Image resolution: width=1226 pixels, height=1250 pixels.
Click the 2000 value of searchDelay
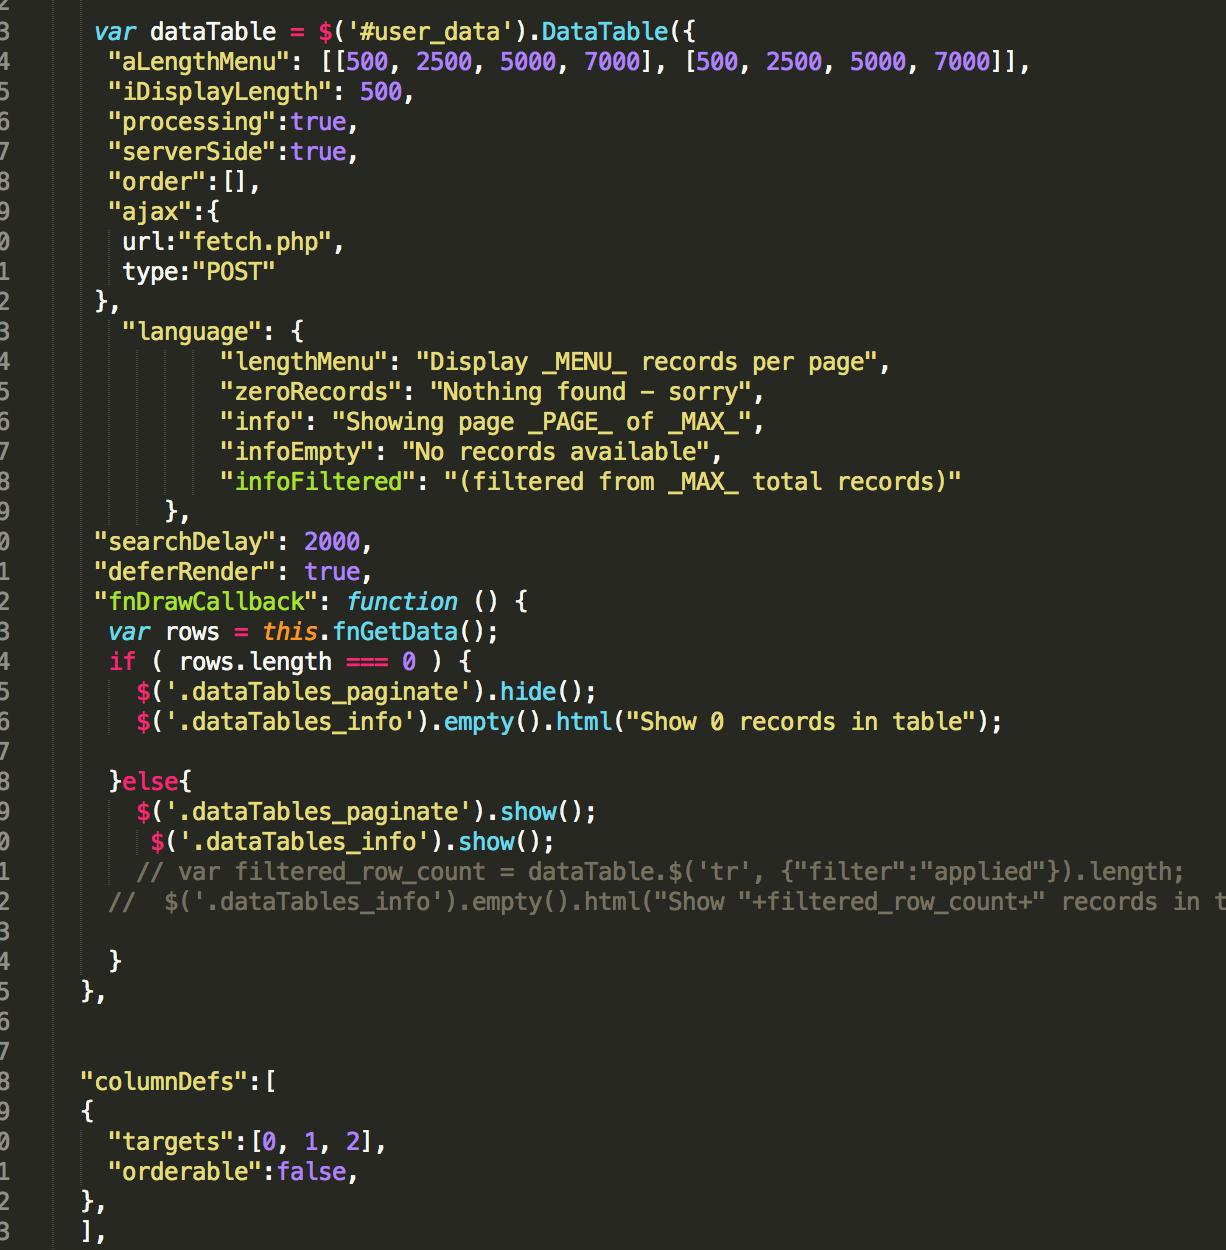[x=331, y=542]
